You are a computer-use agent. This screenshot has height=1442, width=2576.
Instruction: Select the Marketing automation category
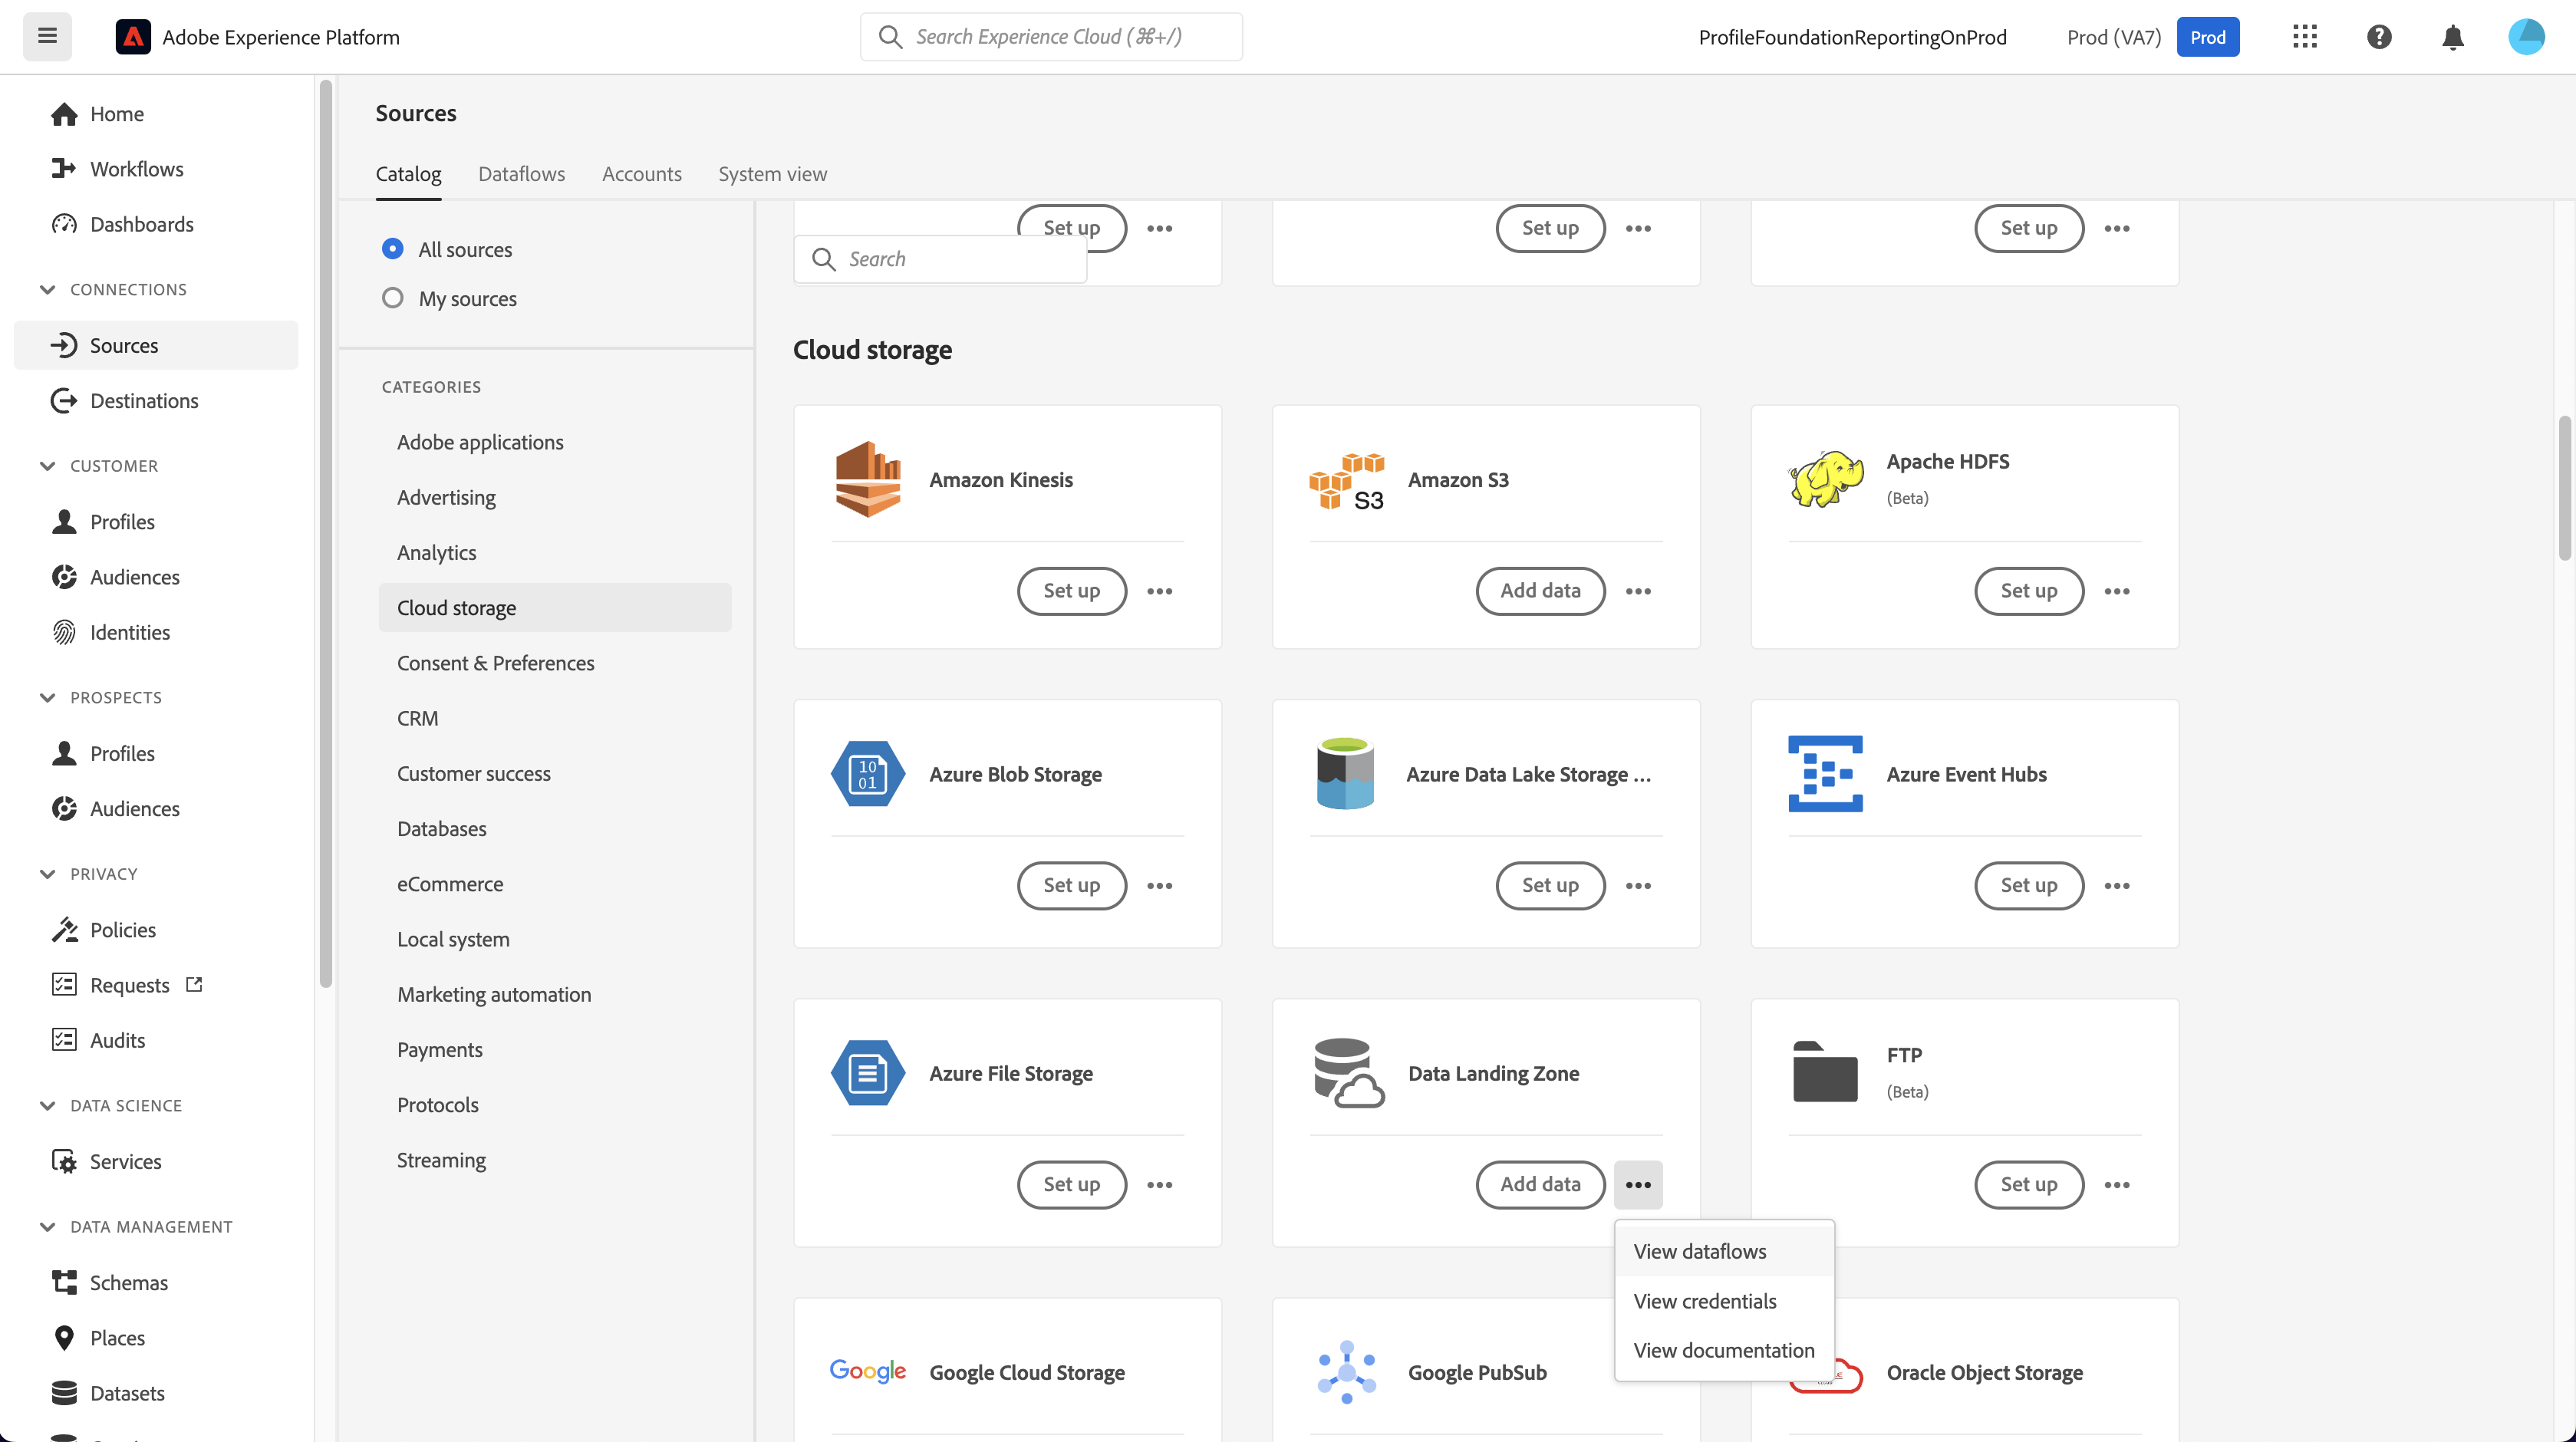point(554,995)
